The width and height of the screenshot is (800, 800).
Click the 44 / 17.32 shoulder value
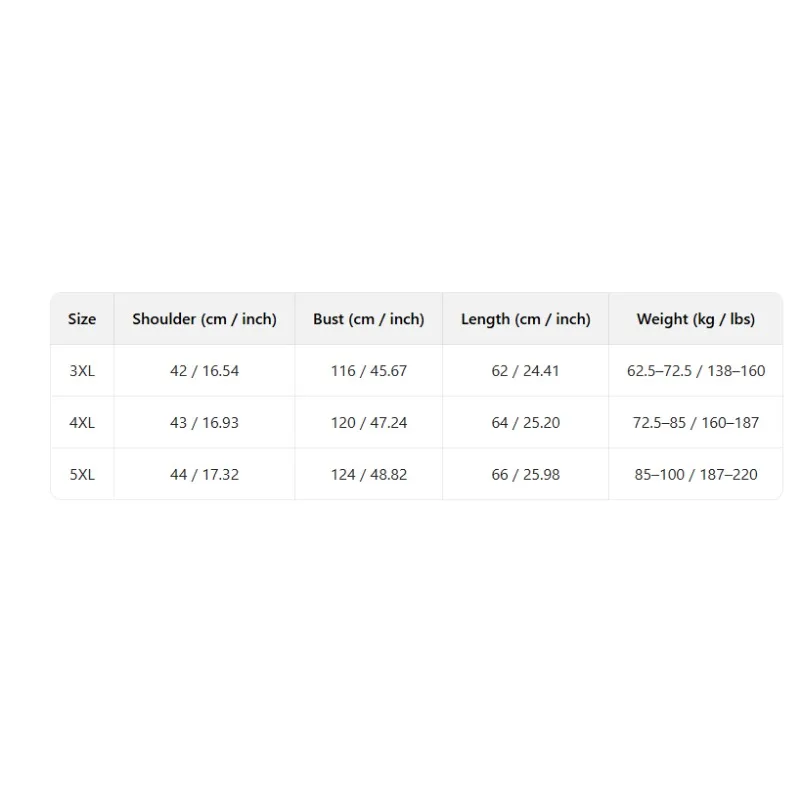pos(205,474)
